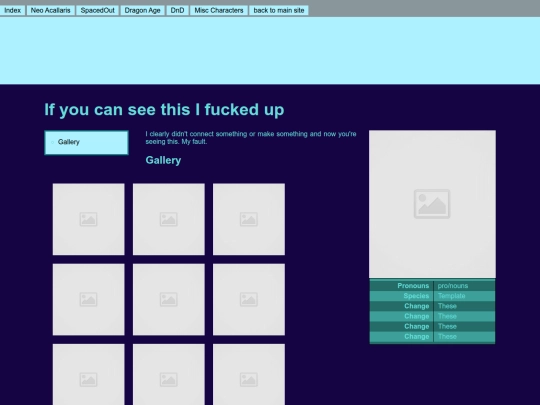Open center thumbnail of the gallery grid
The height and width of the screenshot is (405, 540).
(169, 300)
